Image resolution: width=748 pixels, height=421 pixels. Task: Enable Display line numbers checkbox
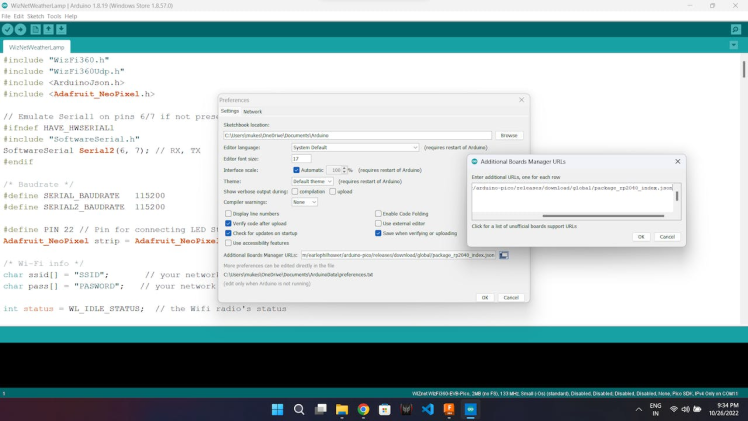[x=228, y=213]
